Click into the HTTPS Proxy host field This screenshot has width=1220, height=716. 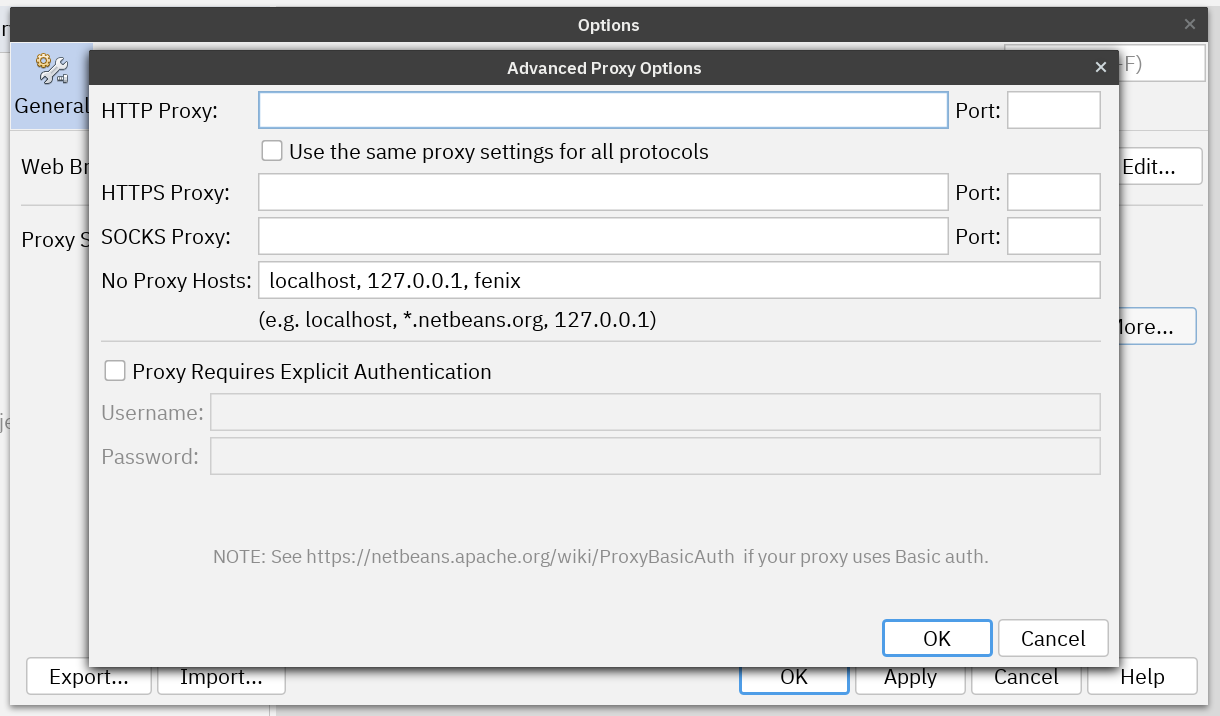click(x=603, y=192)
